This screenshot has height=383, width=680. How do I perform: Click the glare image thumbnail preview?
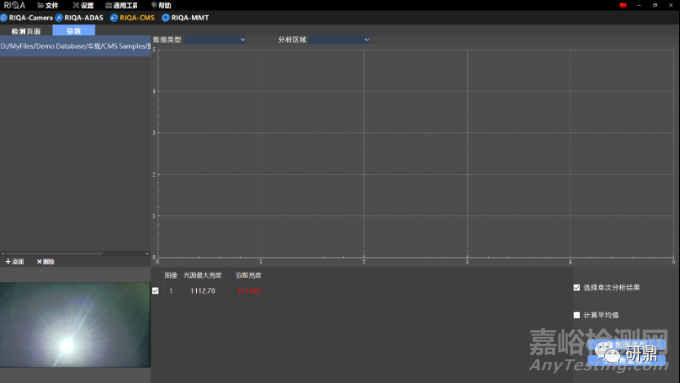tap(75, 325)
